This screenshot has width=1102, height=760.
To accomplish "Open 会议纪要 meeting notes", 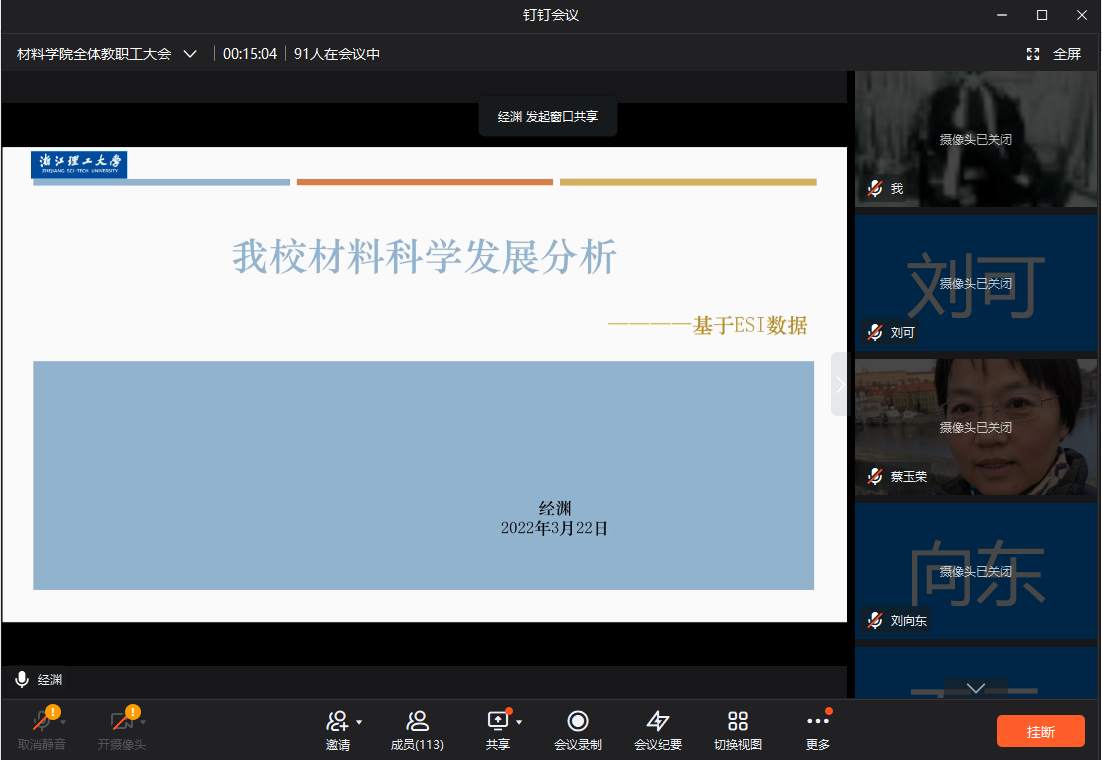I will tap(657, 721).
